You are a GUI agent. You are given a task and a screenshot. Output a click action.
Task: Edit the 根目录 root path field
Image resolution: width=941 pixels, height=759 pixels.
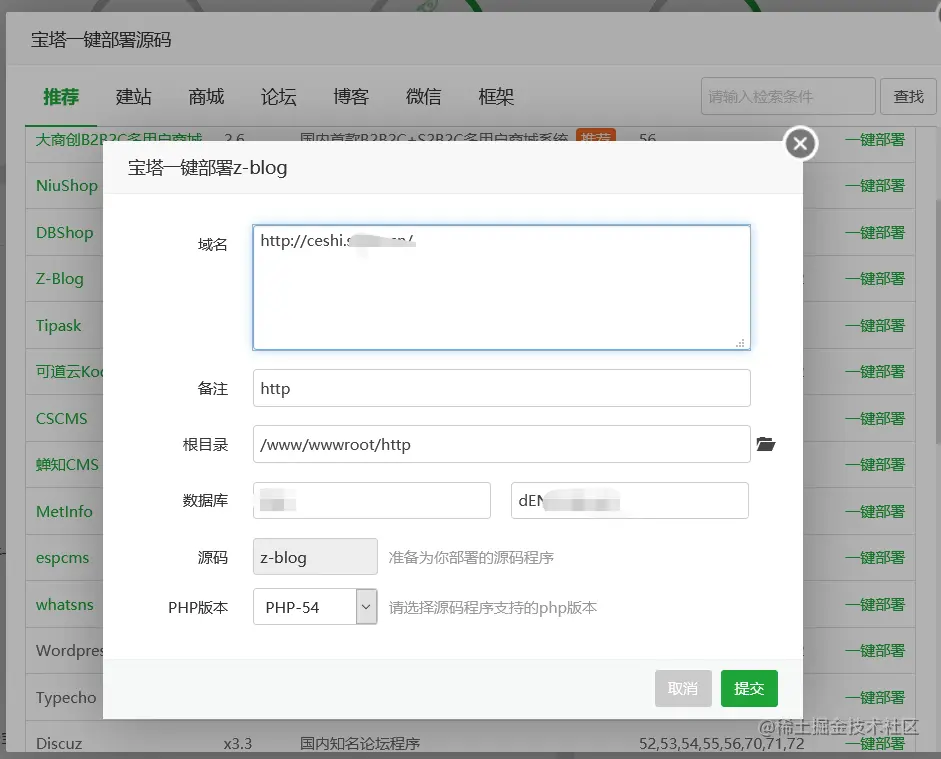pos(502,444)
